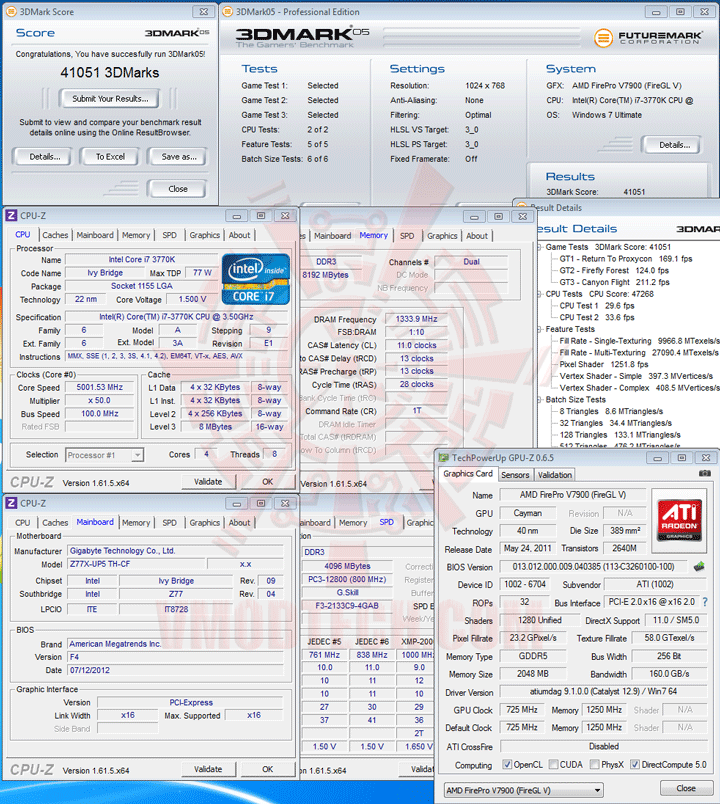Screen dimensions: 720x804
Task: Click the BIOS save chip icon in GPU-Z
Action: 699,567
